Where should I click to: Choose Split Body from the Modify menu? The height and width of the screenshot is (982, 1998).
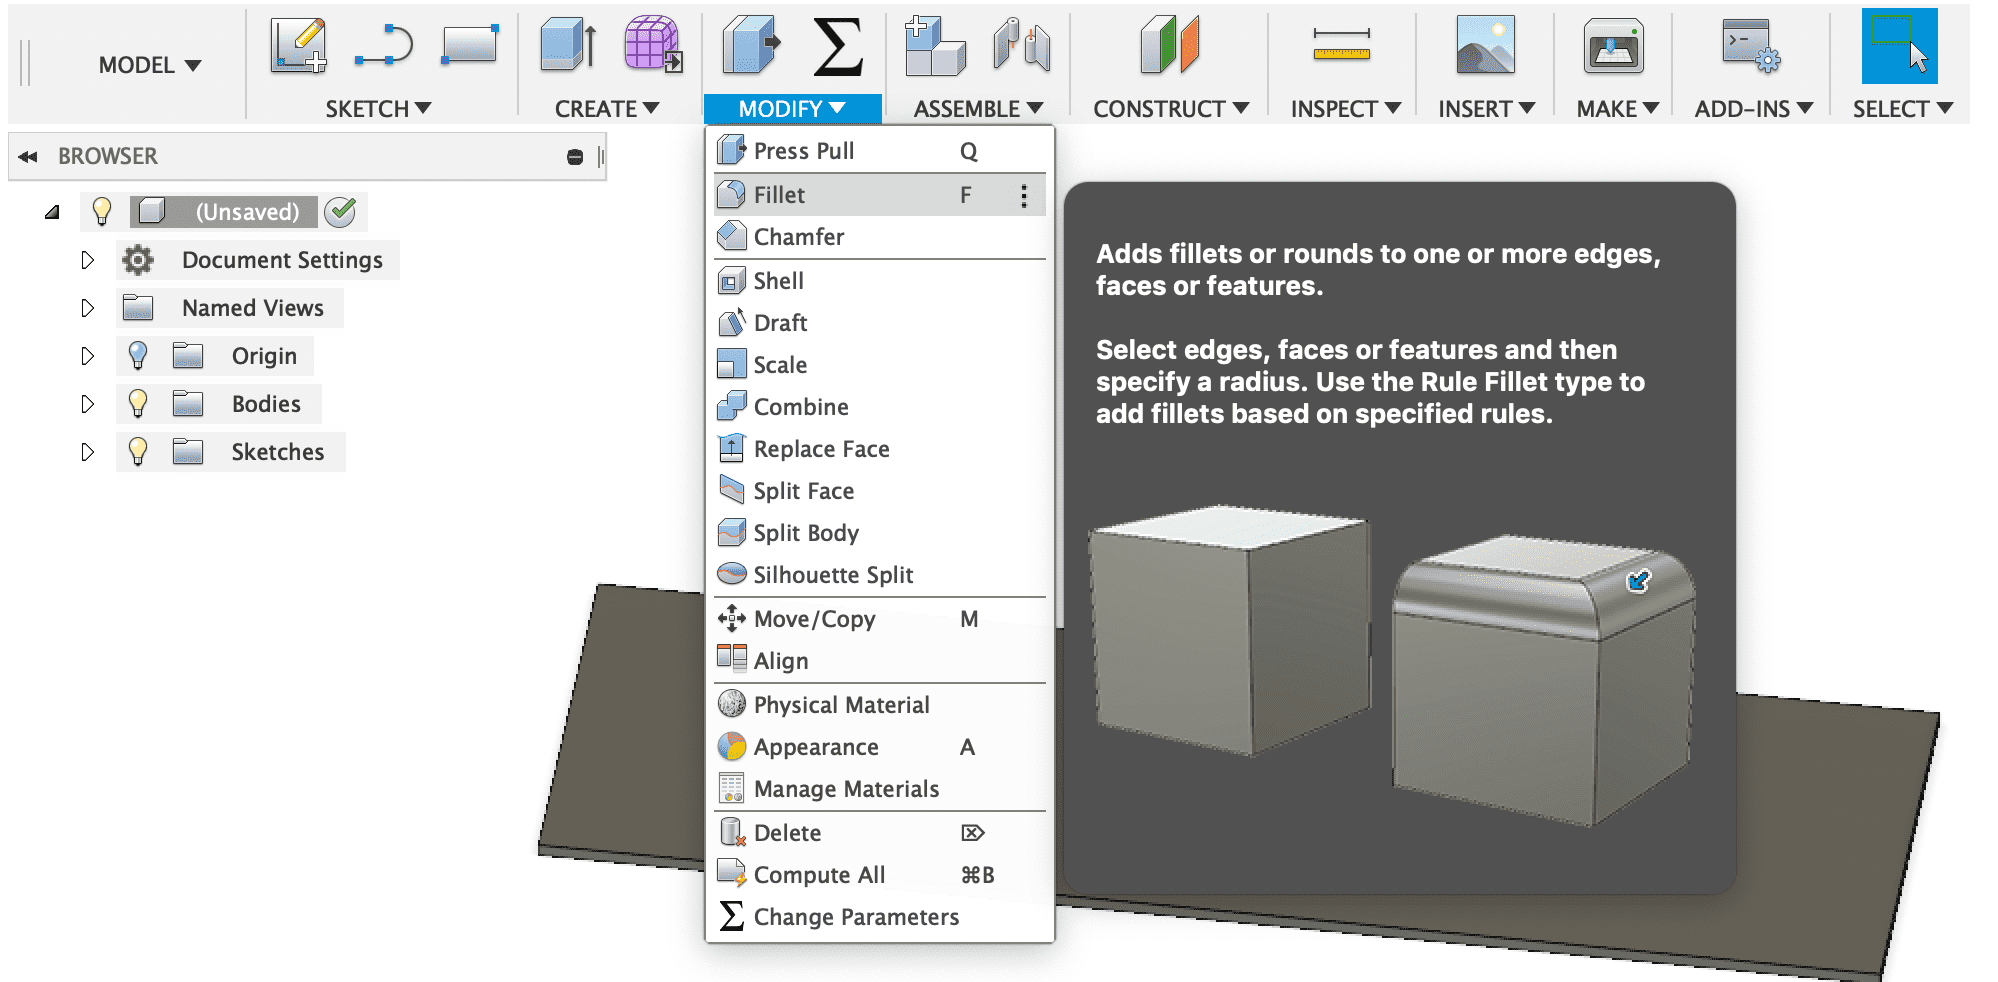[x=880, y=533]
